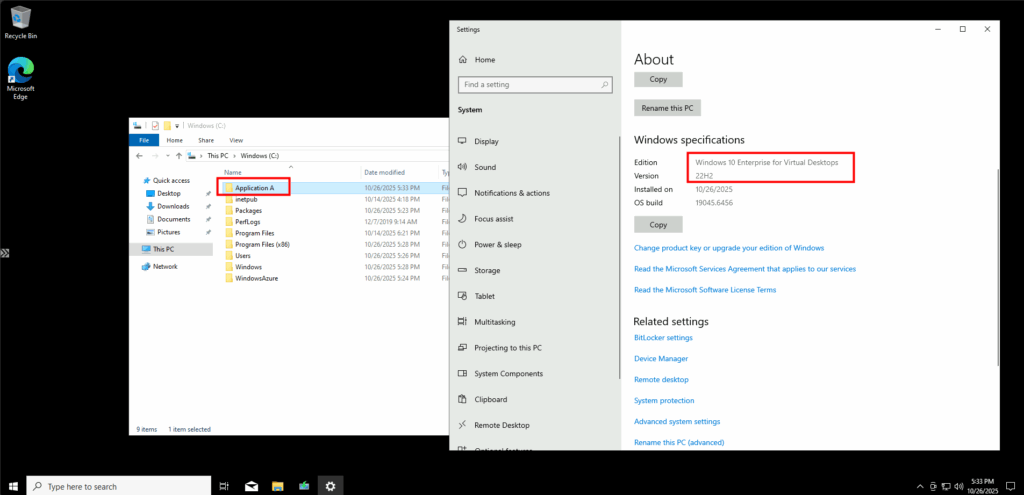1024x495 pixels.
Task: Open the Display settings page
Action: 486,141
